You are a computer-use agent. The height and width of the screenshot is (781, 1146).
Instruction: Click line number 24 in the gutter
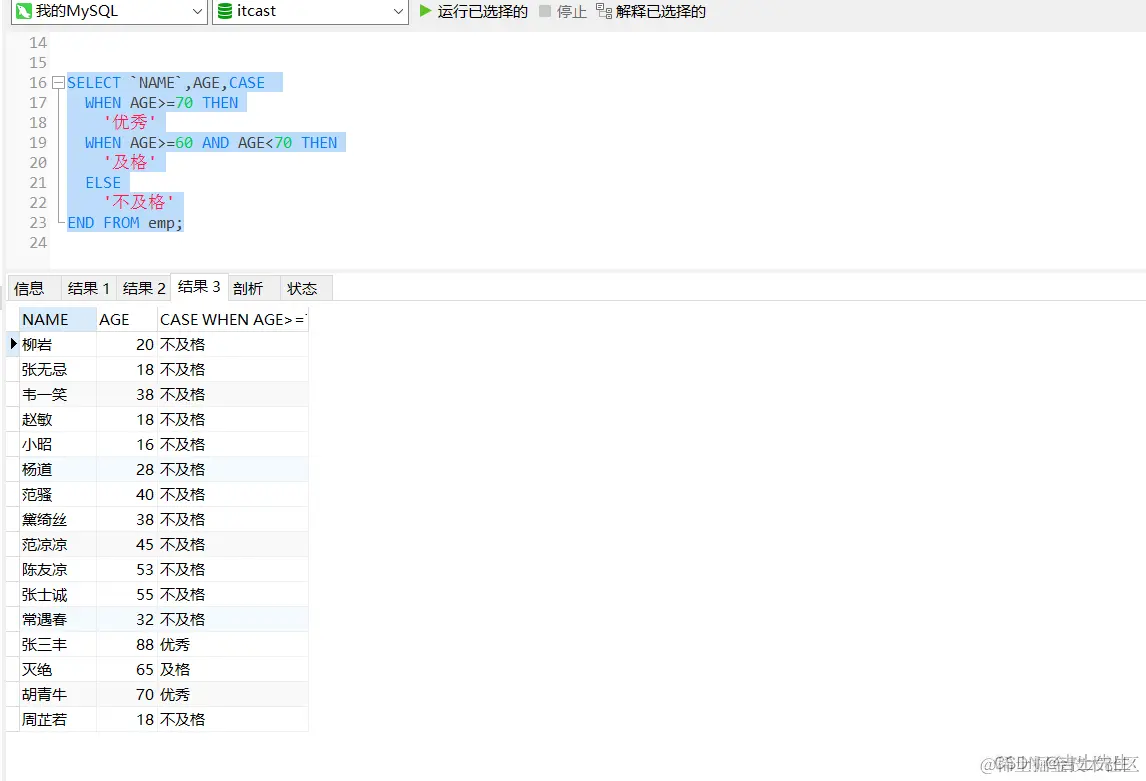[x=38, y=243]
